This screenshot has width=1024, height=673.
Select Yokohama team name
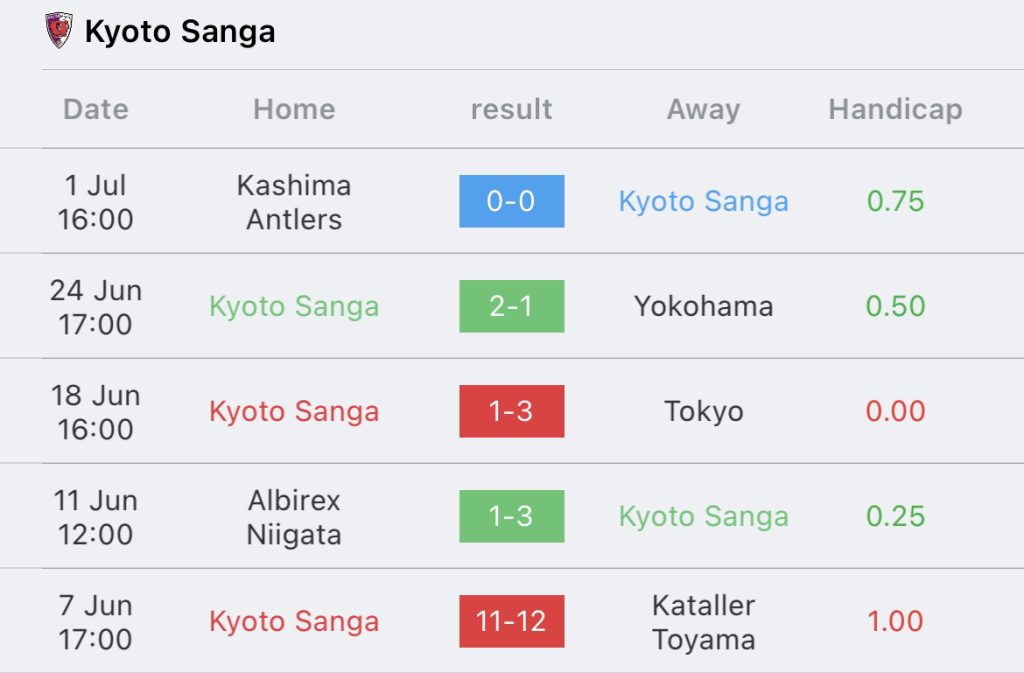(703, 306)
